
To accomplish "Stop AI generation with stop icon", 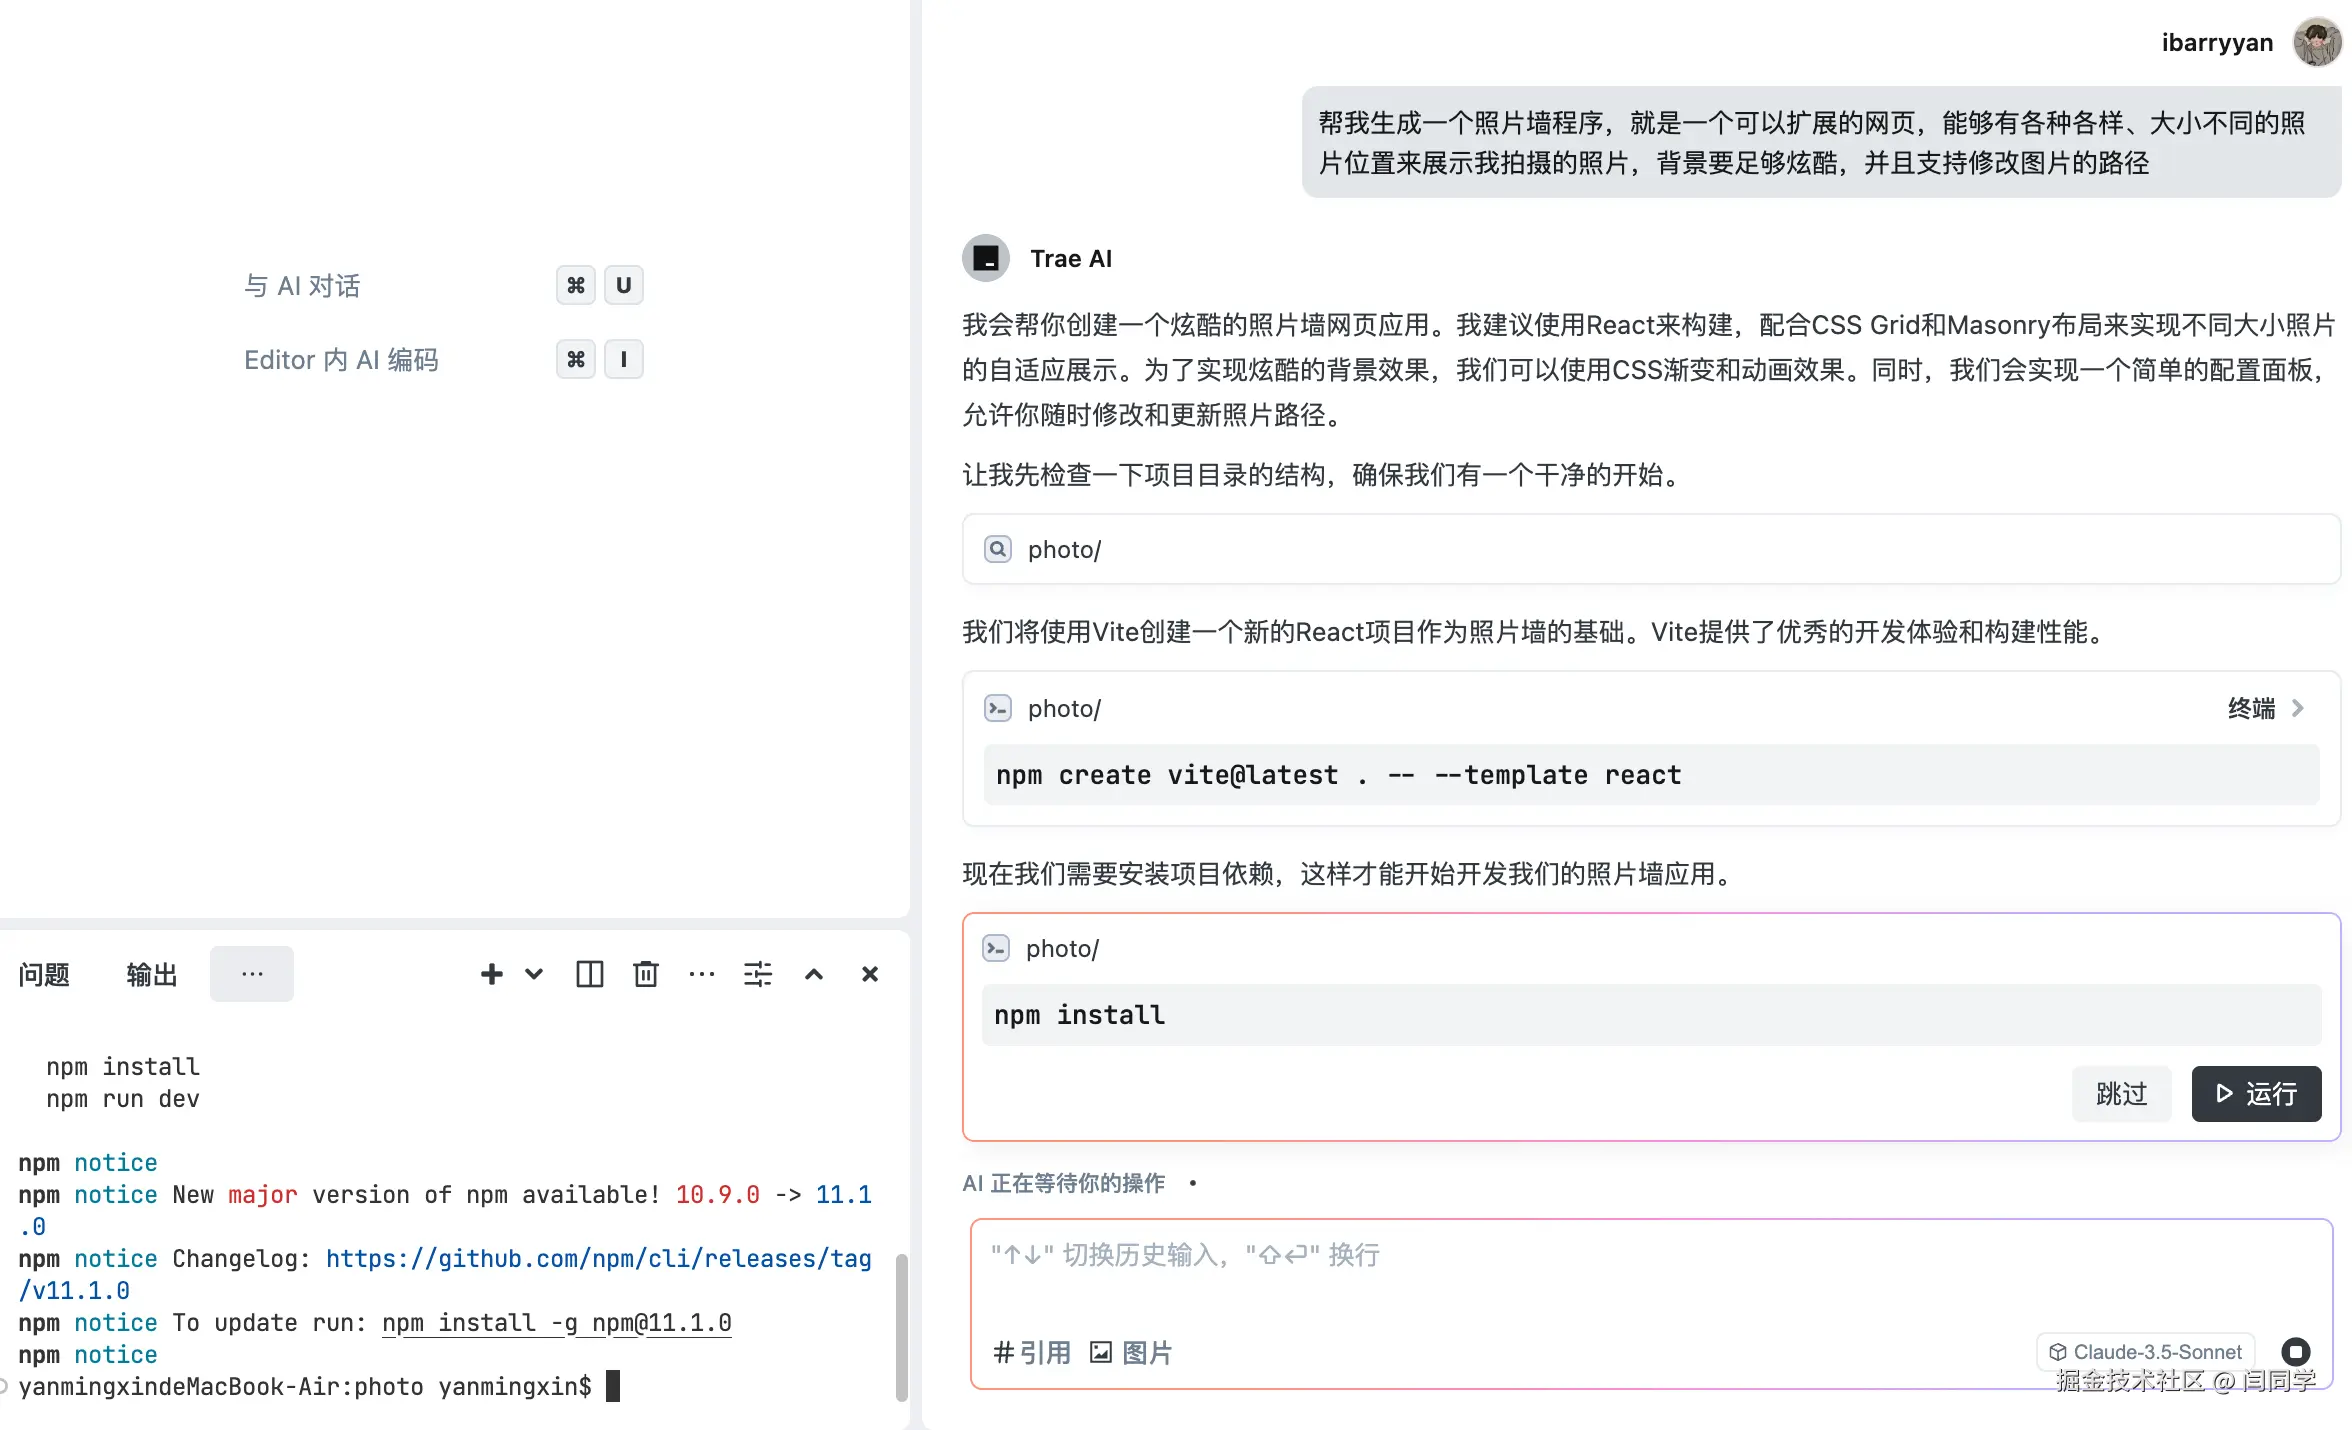I will [x=2296, y=1352].
